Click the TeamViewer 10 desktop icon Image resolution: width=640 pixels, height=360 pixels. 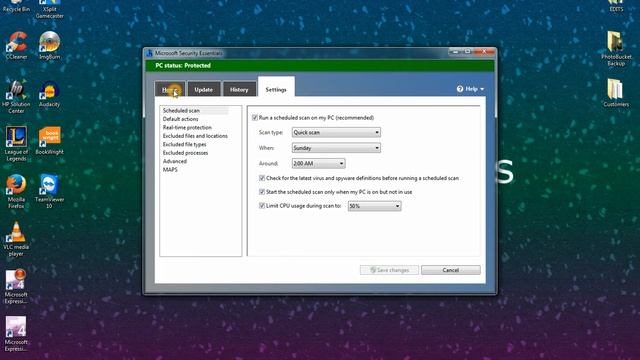(x=49, y=191)
